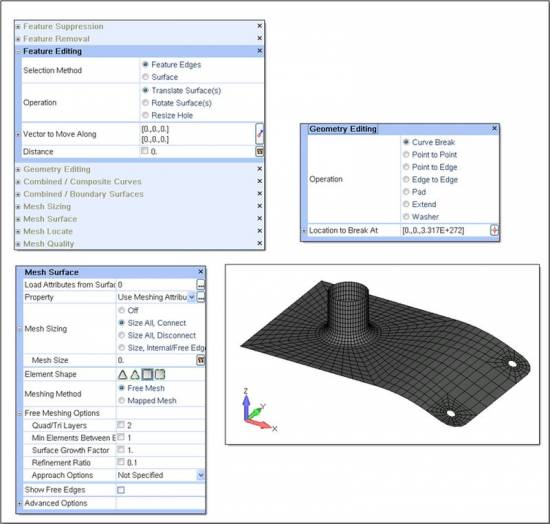Click the ellipsis button next to Load Attributes from Surface
The image size is (550, 524).
(x=201, y=284)
